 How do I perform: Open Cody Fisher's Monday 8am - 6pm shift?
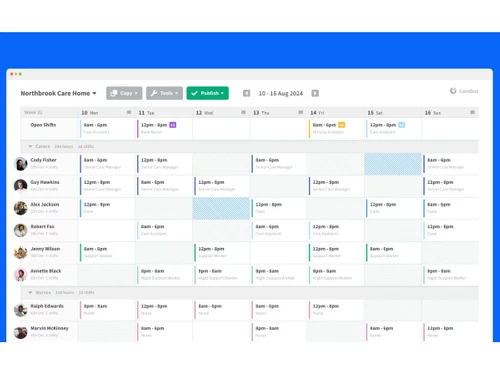[x=107, y=164]
